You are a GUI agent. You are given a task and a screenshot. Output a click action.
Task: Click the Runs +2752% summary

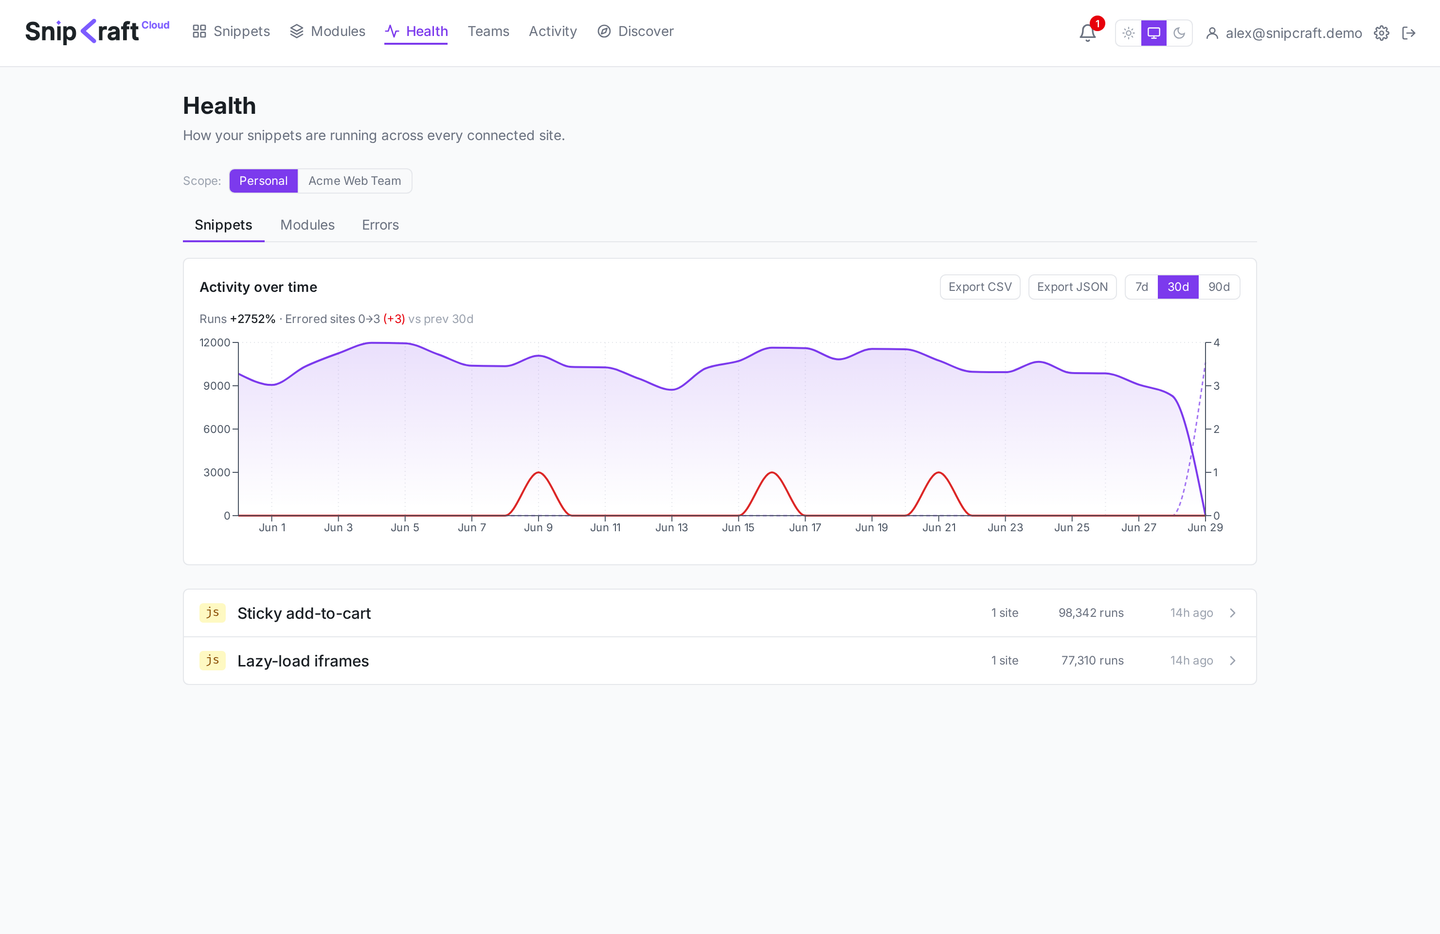tap(237, 319)
